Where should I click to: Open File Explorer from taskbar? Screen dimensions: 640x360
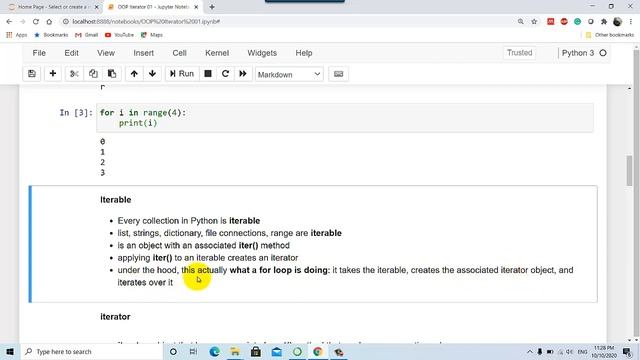pos(235,351)
